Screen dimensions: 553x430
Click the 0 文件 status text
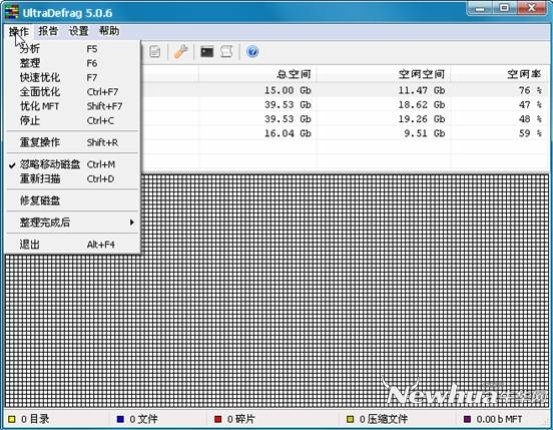click(x=143, y=419)
